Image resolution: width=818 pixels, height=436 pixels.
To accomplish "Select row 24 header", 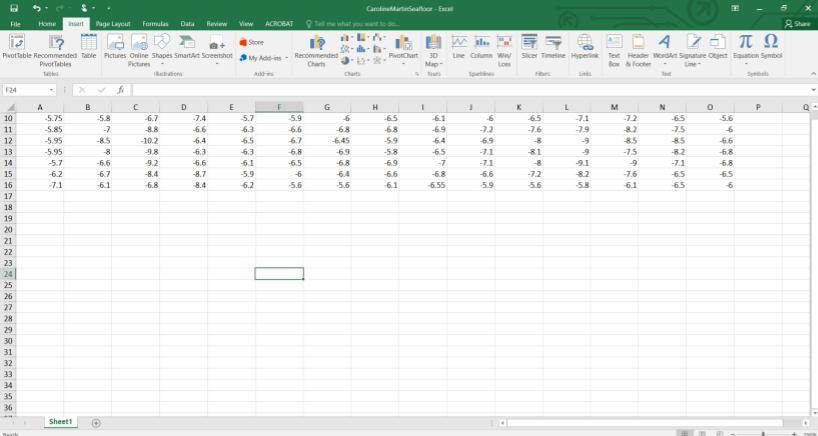I will 8,274.
